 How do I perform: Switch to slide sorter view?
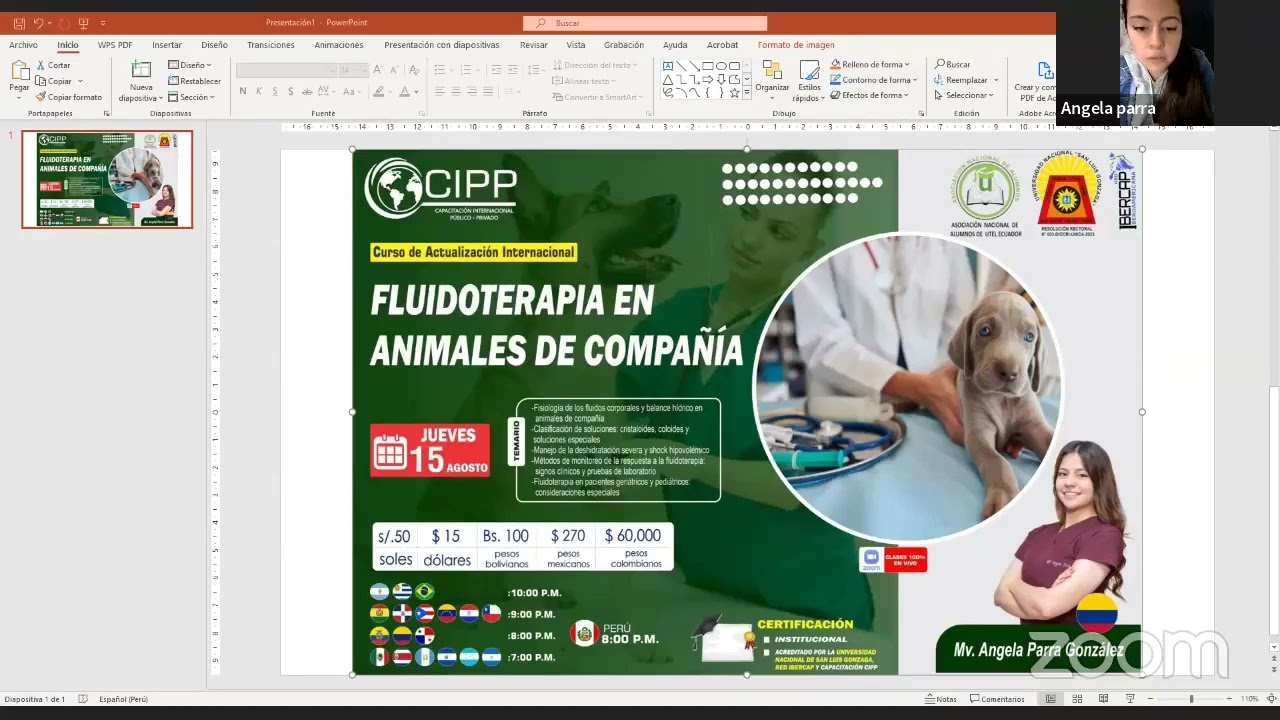(x=1077, y=699)
